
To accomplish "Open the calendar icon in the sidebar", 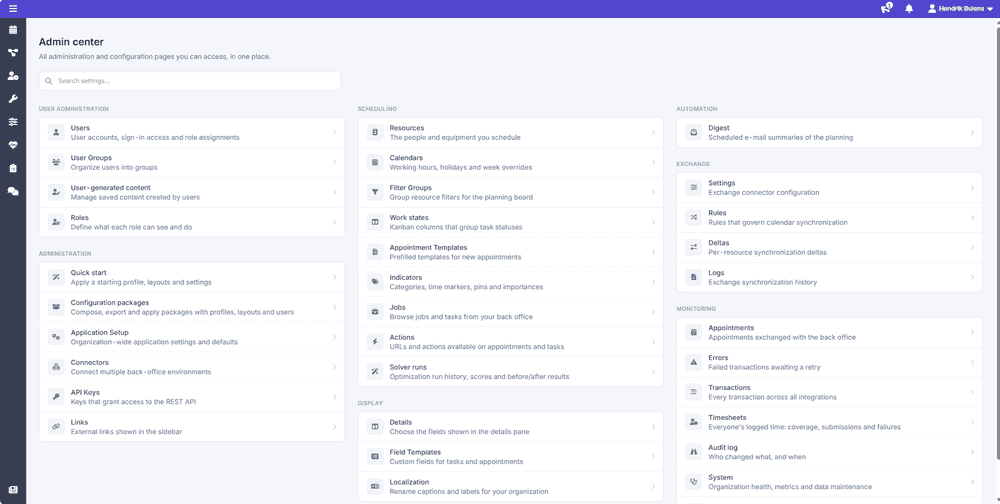I will tap(13, 29).
